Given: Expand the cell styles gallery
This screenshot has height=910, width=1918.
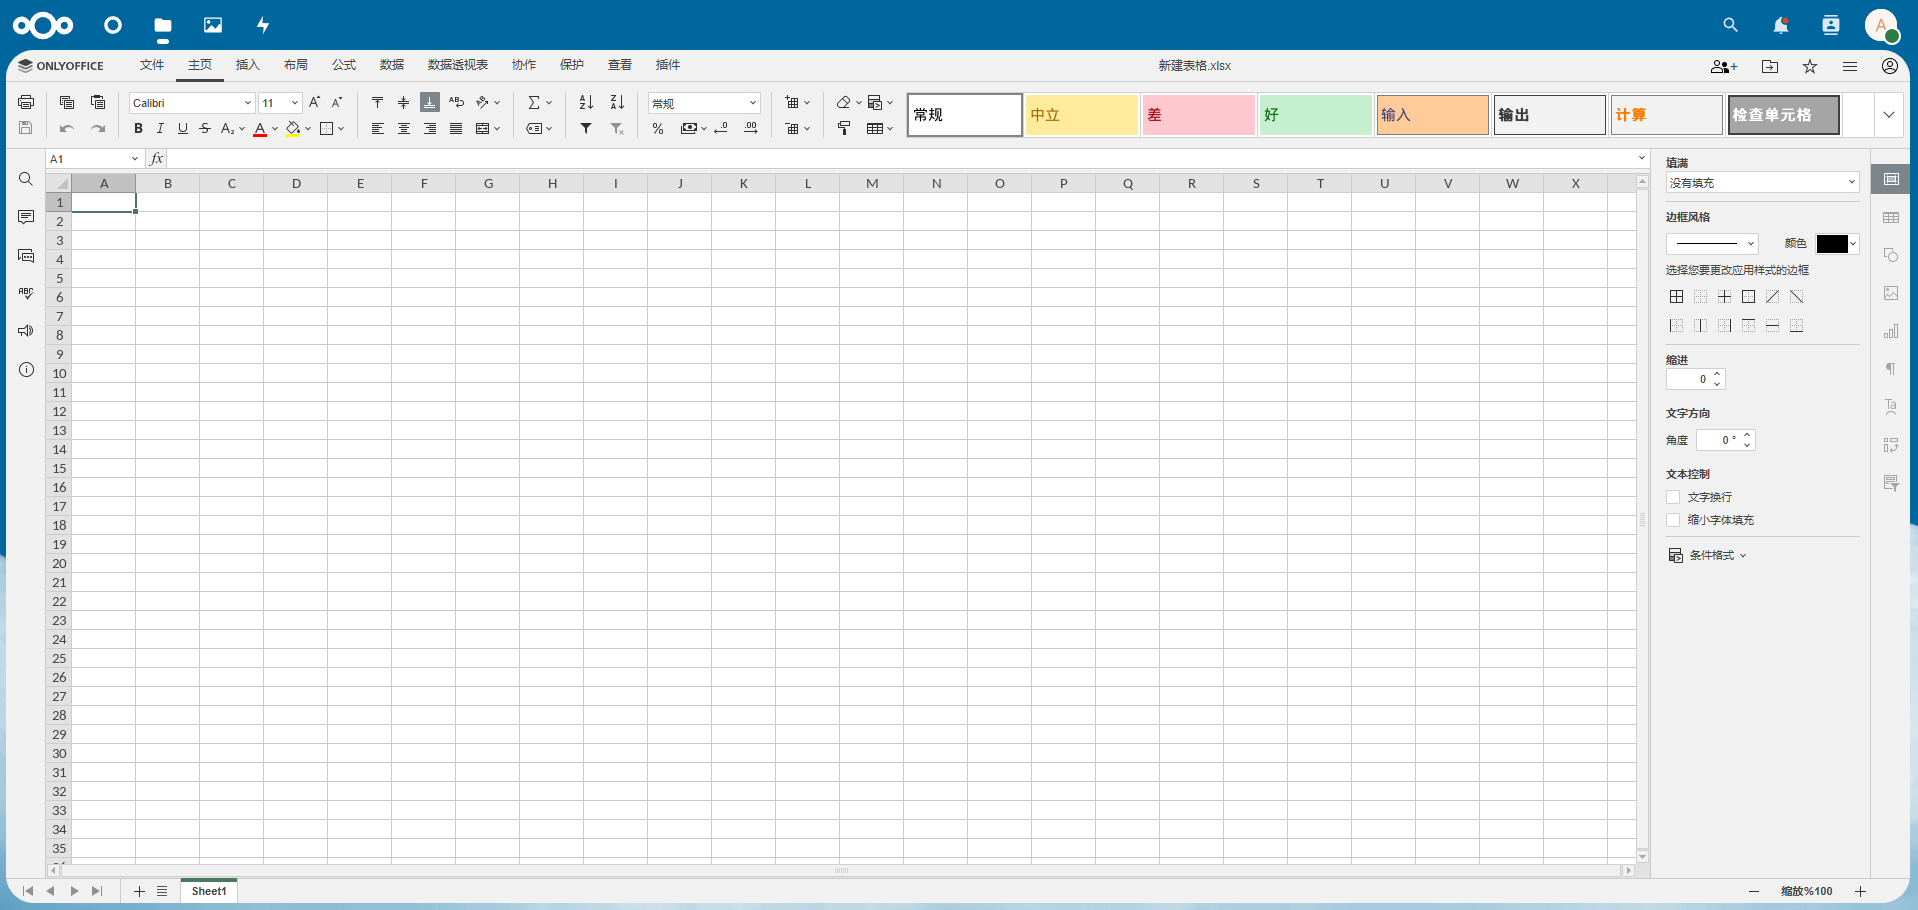Looking at the screenshot, I should (x=1889, y=115).
